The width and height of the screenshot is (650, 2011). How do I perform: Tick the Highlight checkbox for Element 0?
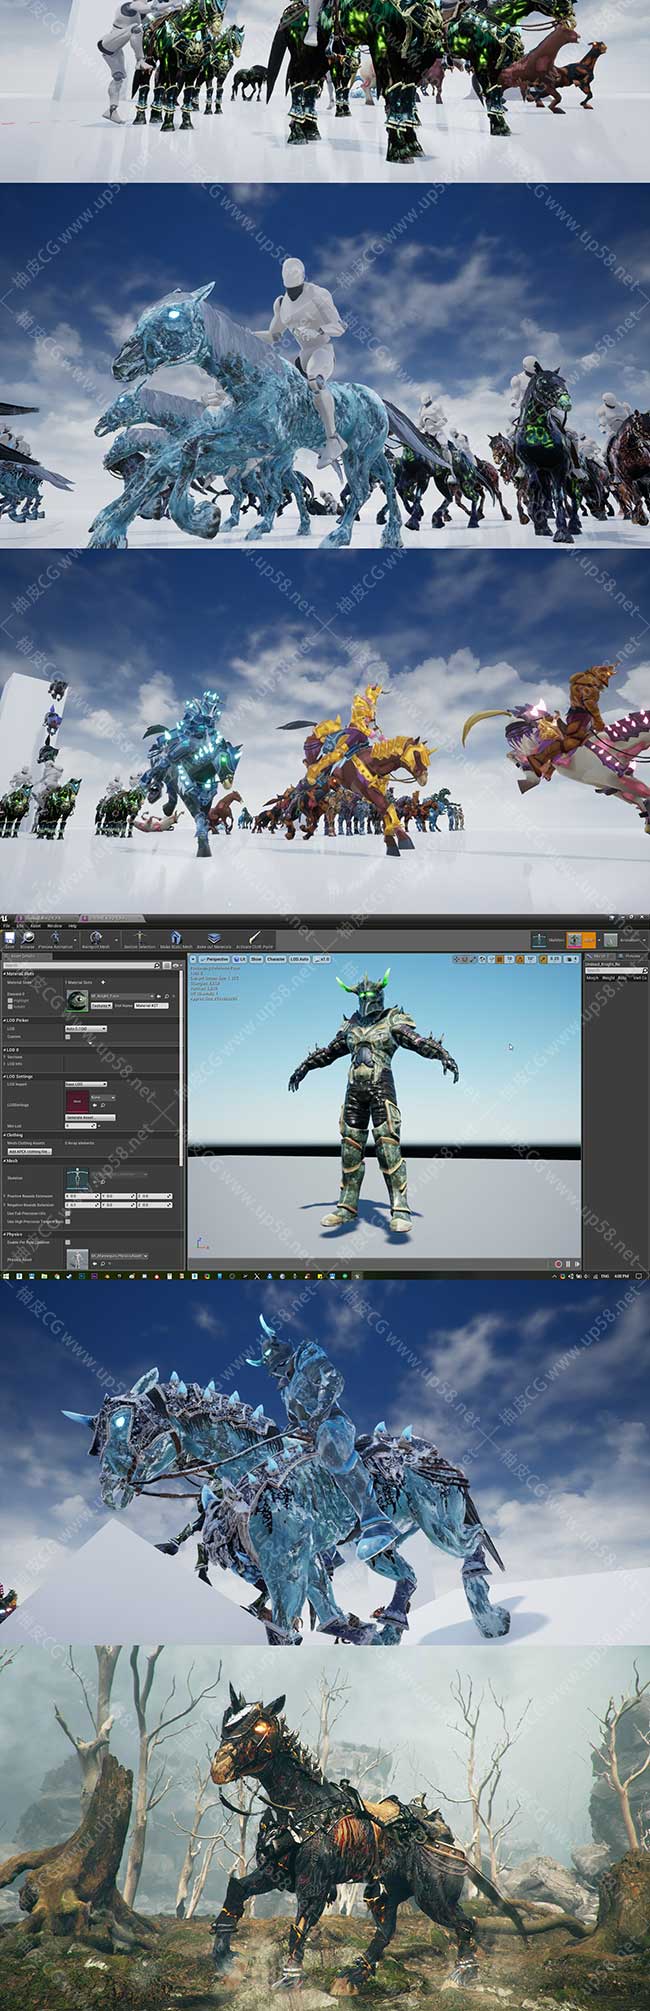pyautogui.click(x=10, y=1000)
